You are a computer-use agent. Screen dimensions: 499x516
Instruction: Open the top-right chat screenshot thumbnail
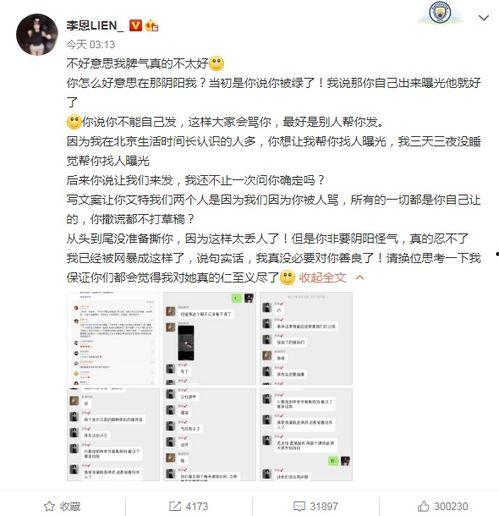coord(306,338)
